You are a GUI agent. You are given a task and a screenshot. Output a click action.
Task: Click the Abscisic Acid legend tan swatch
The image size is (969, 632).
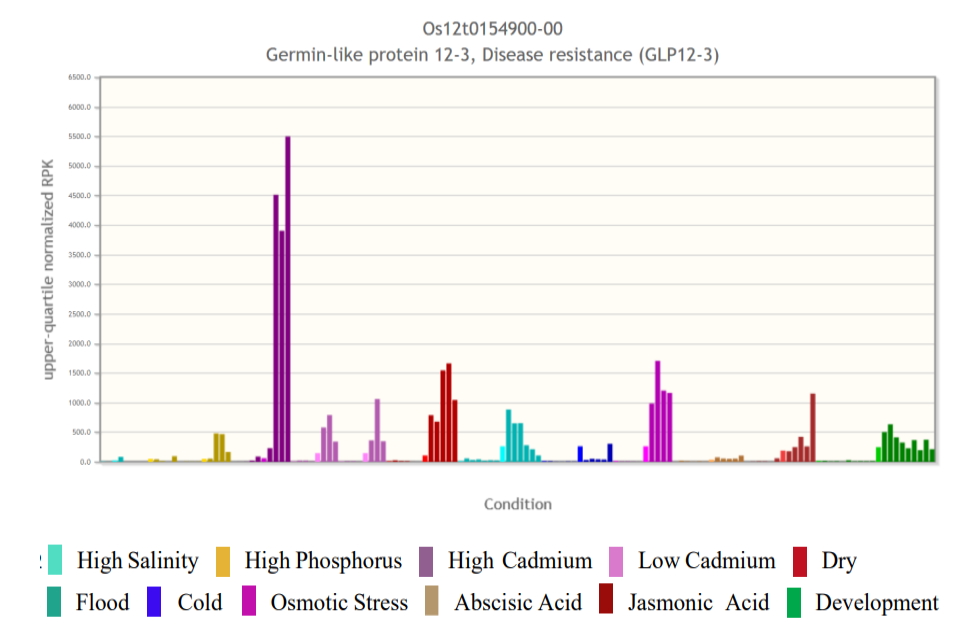(x=431, y=600)
